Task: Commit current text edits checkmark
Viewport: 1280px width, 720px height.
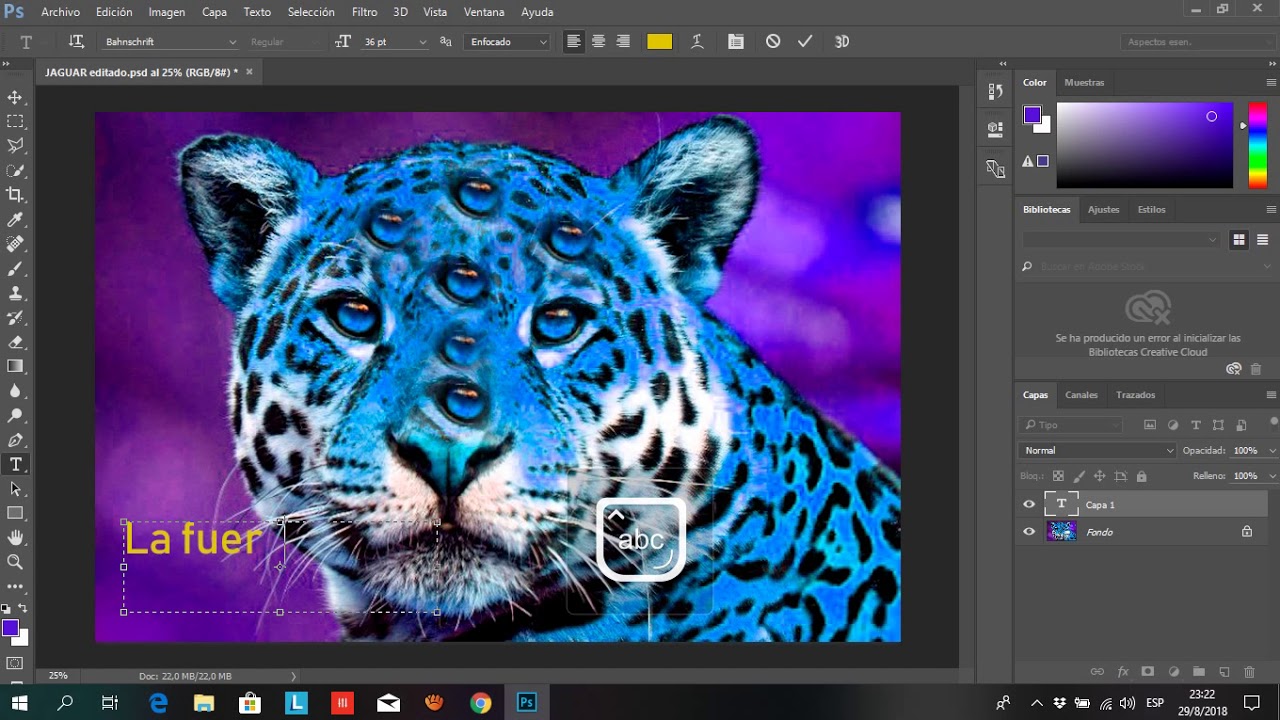Action: coord(805,42)
